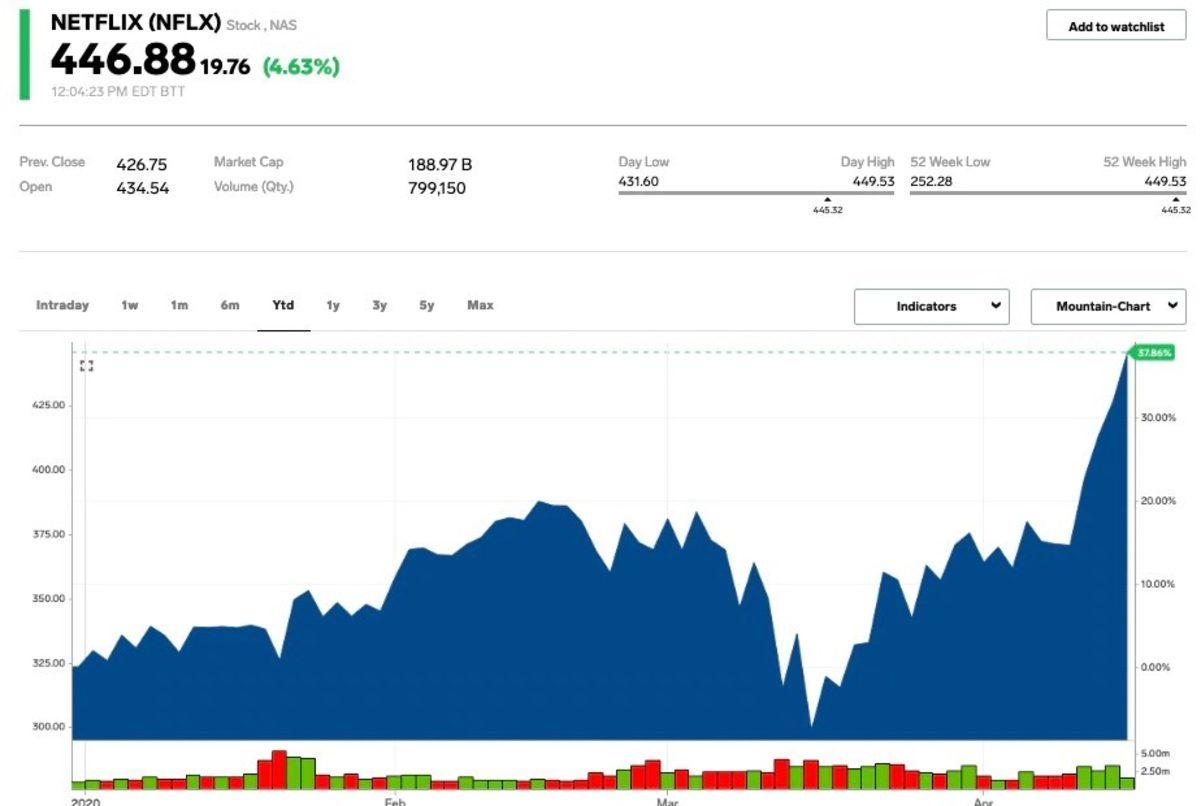
Task: Open the Mountain-Chart type dropdown
Action: click(1108, 307)
